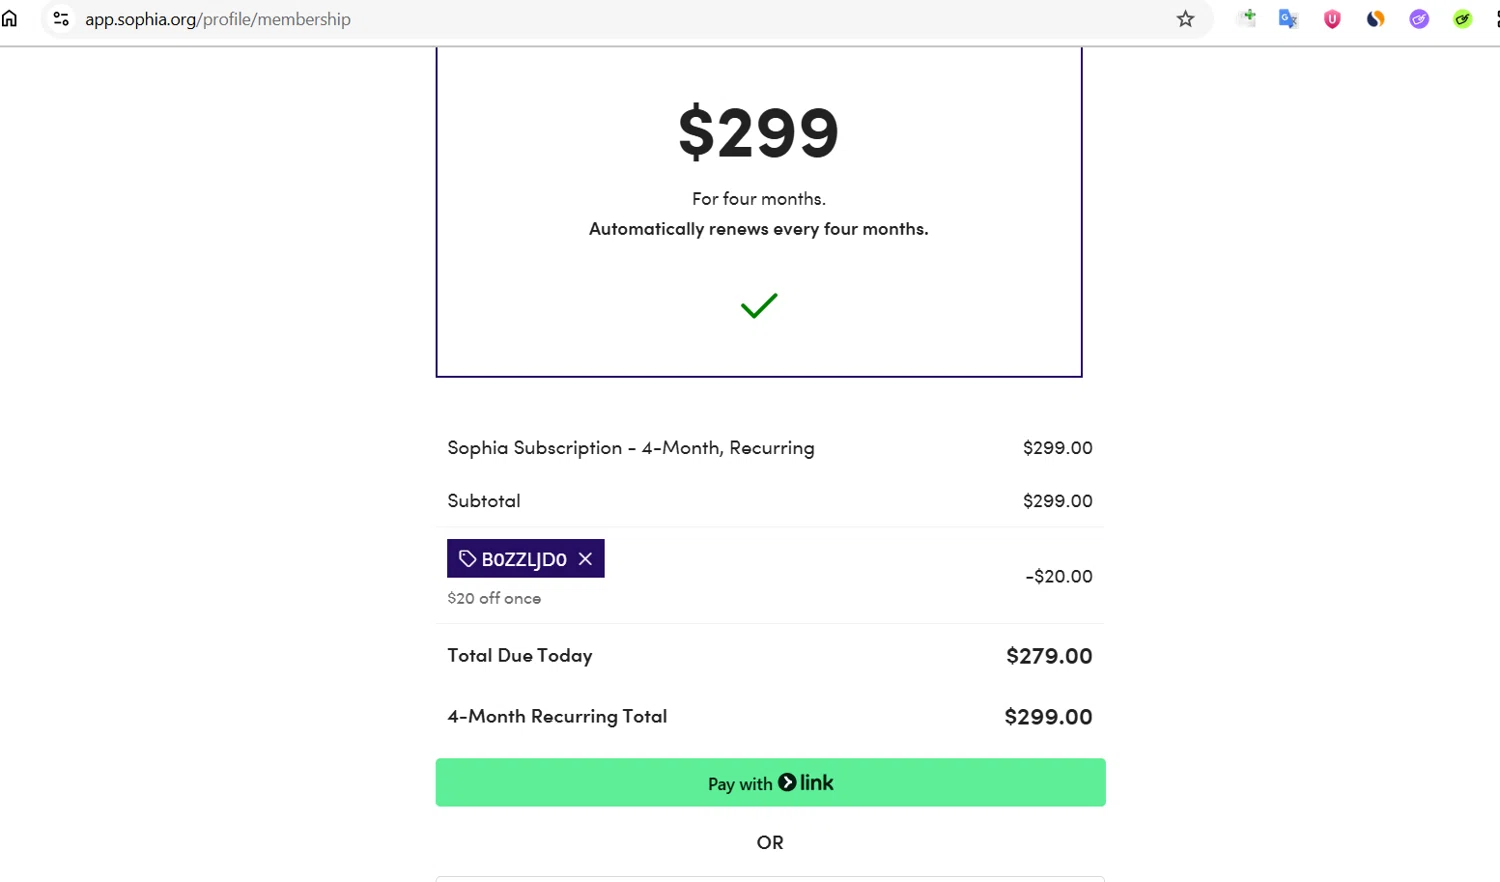Open the Google Translate extension
Screen dimensions: 1500x882
1288,19
